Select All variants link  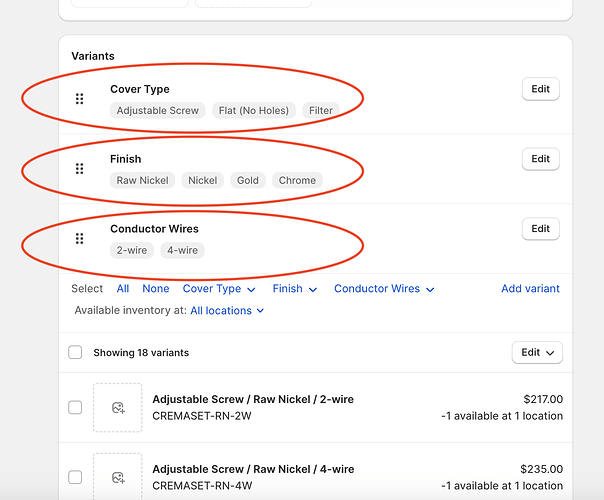123,289
